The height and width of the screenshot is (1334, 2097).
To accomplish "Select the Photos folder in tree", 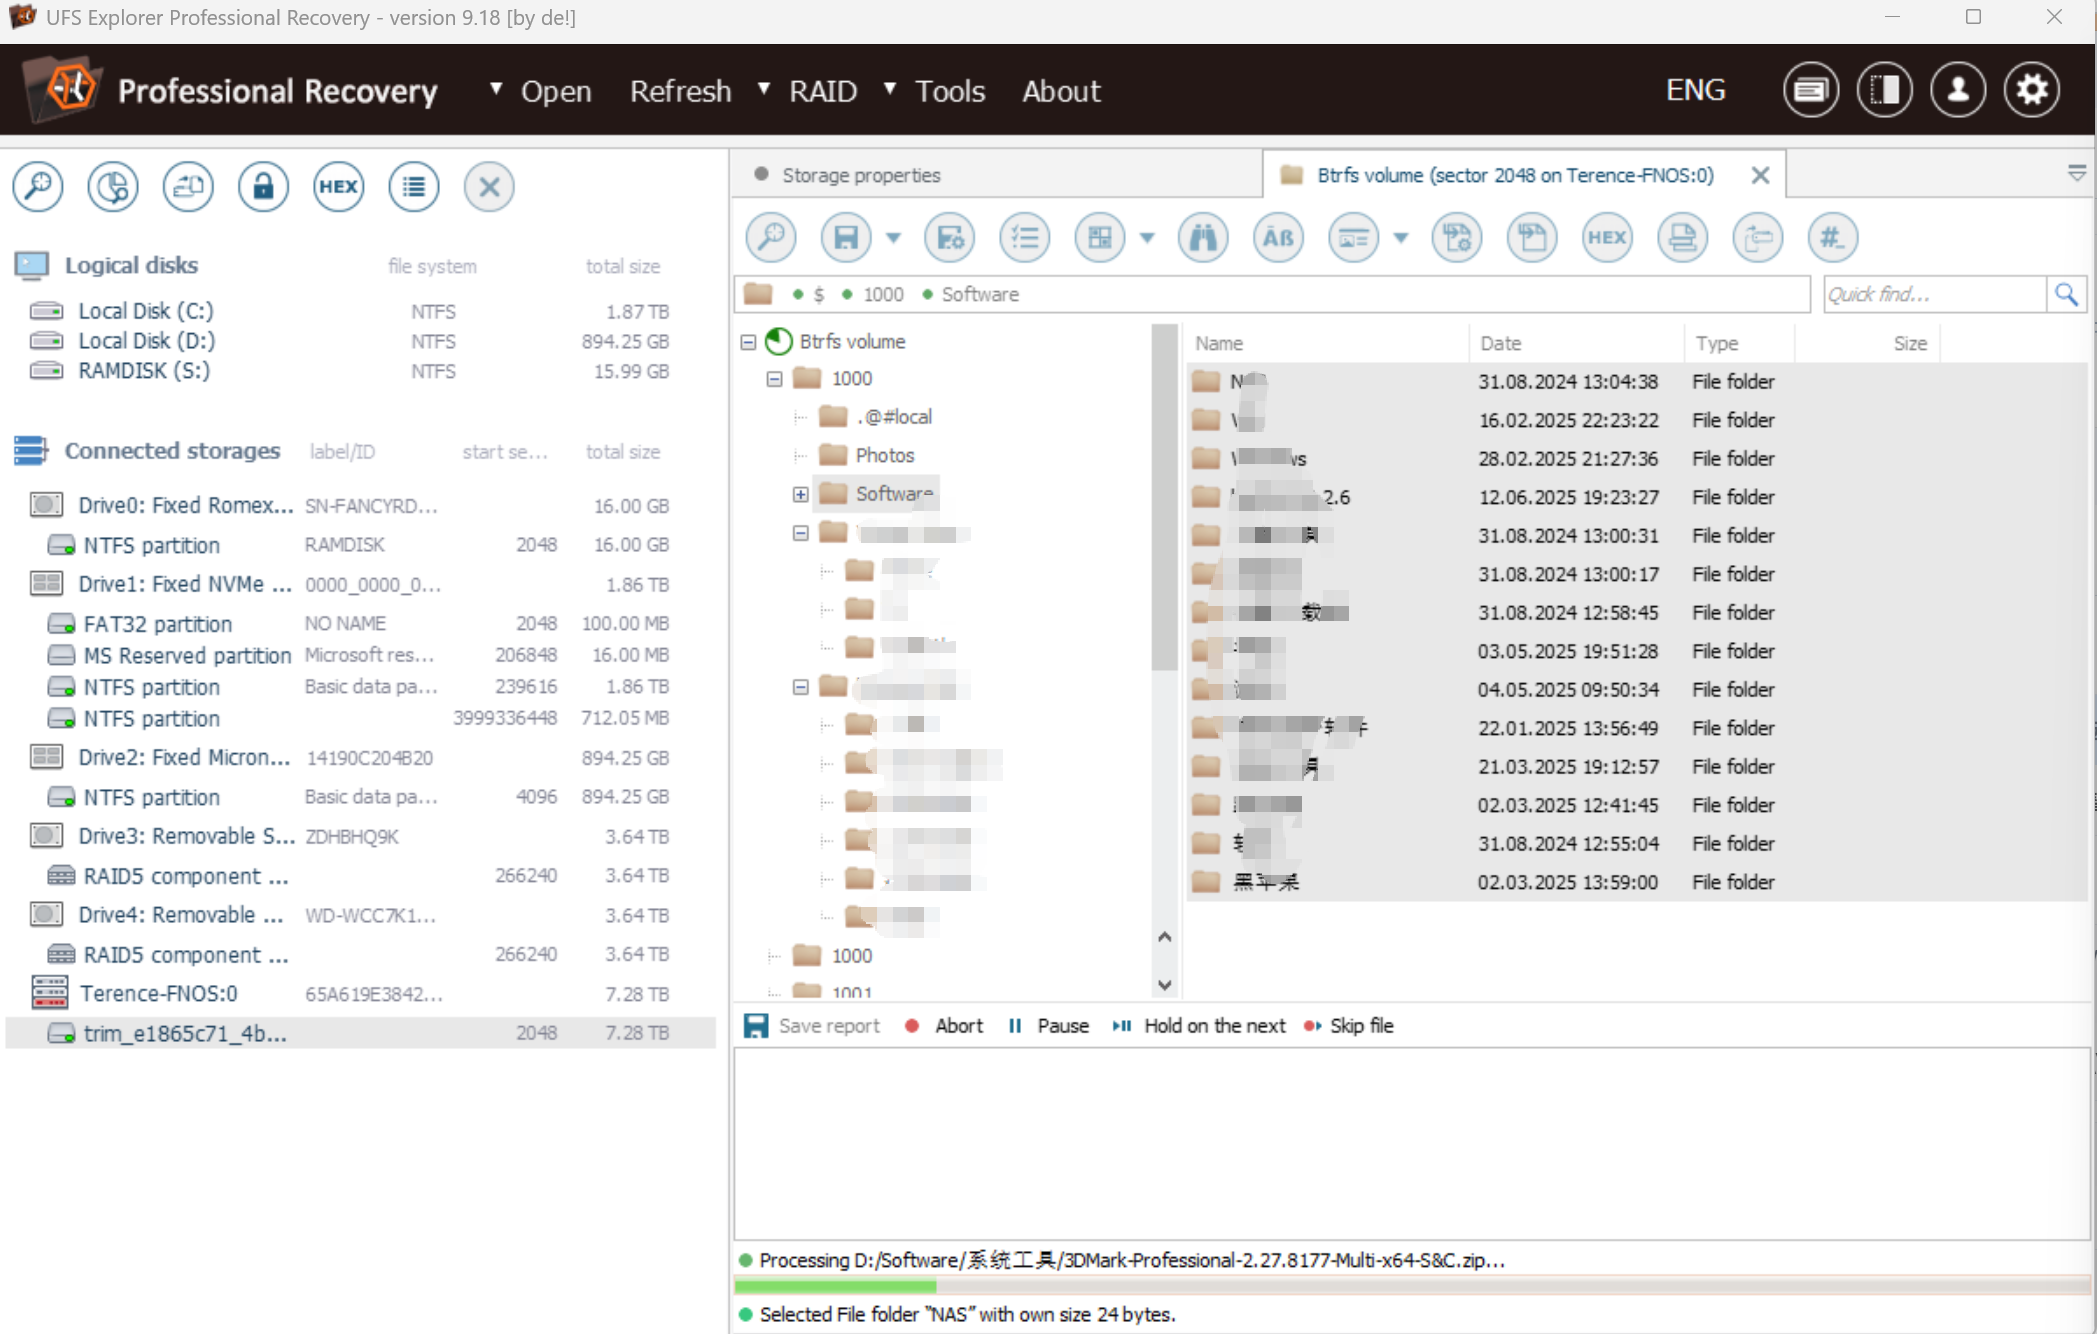I will (884, 456).
